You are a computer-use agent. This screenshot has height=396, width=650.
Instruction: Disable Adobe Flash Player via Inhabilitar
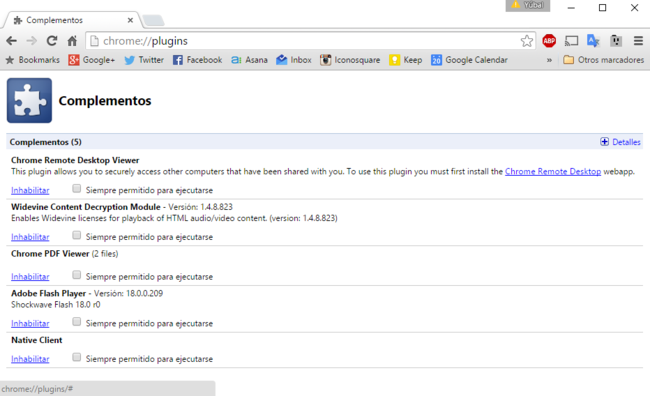pos(30,323)
